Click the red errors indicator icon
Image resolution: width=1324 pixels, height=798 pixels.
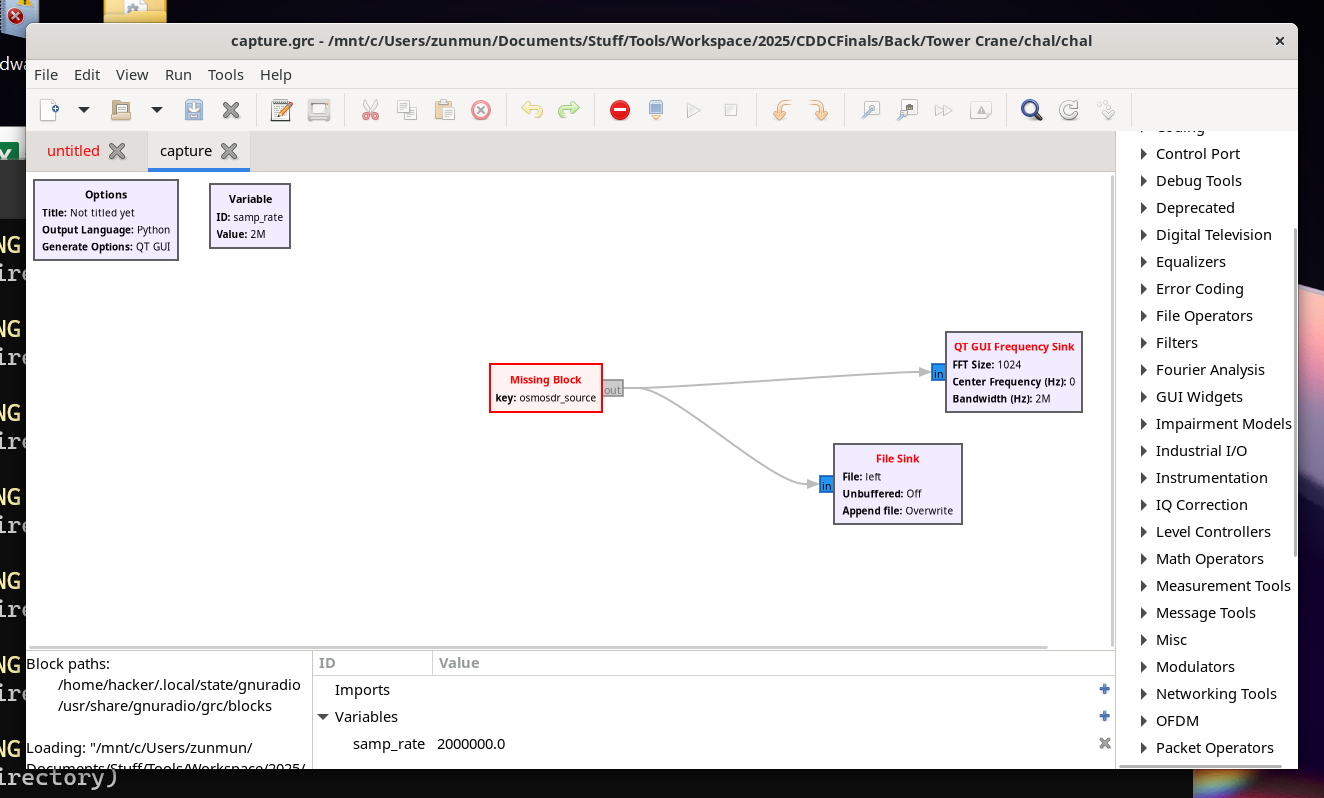620,110
